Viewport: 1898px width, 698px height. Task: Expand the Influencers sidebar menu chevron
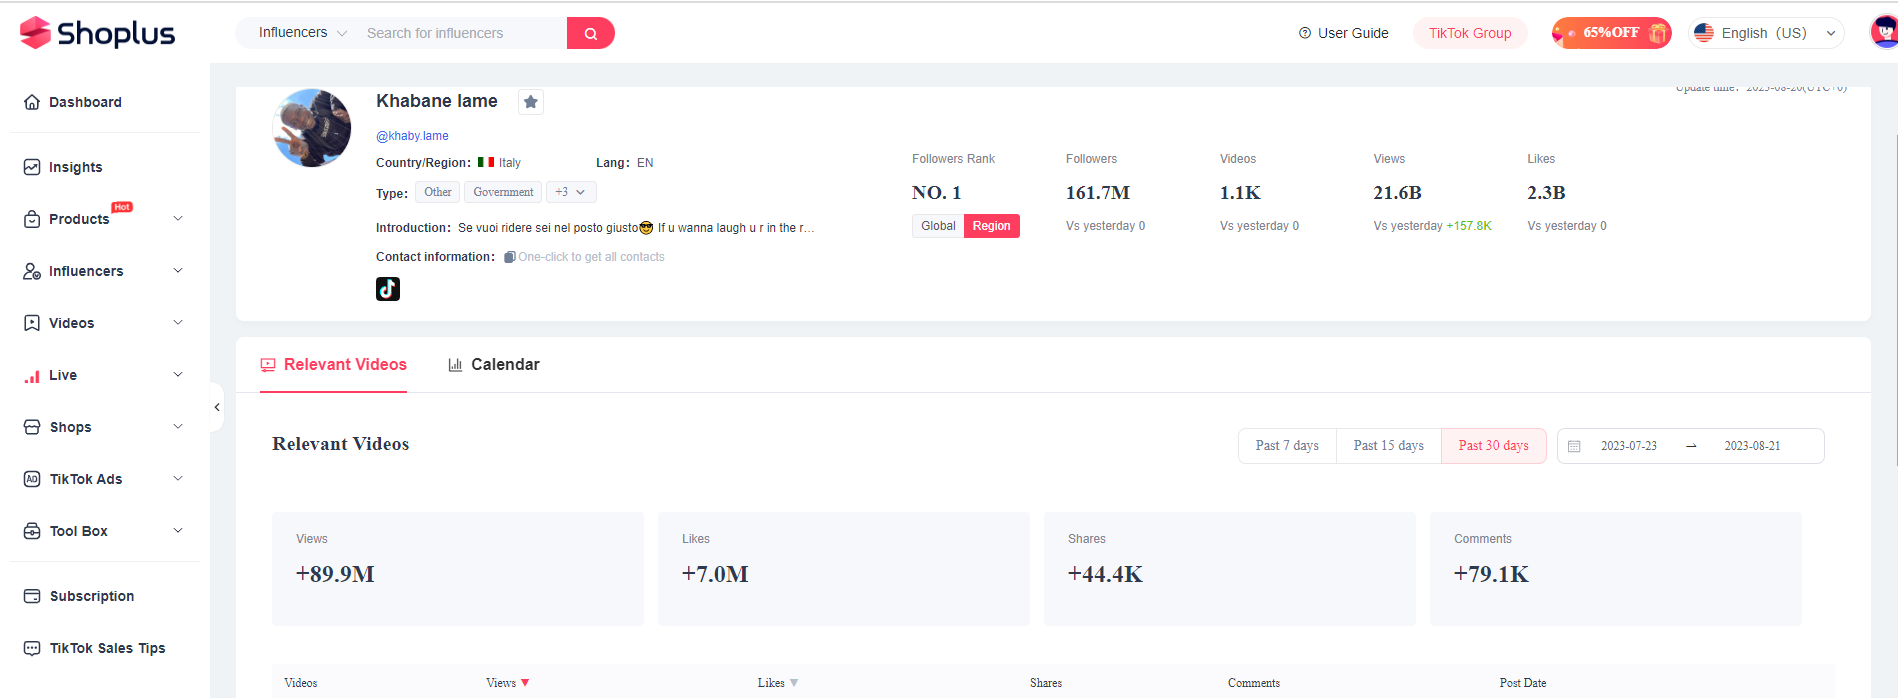[x=178, y=270]
